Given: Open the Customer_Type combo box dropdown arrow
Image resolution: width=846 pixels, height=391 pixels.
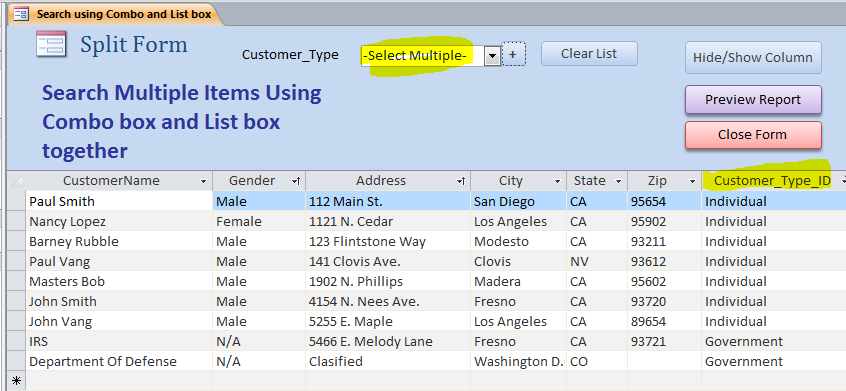Looking at the screenshot, I should click(x=492, y=55).
